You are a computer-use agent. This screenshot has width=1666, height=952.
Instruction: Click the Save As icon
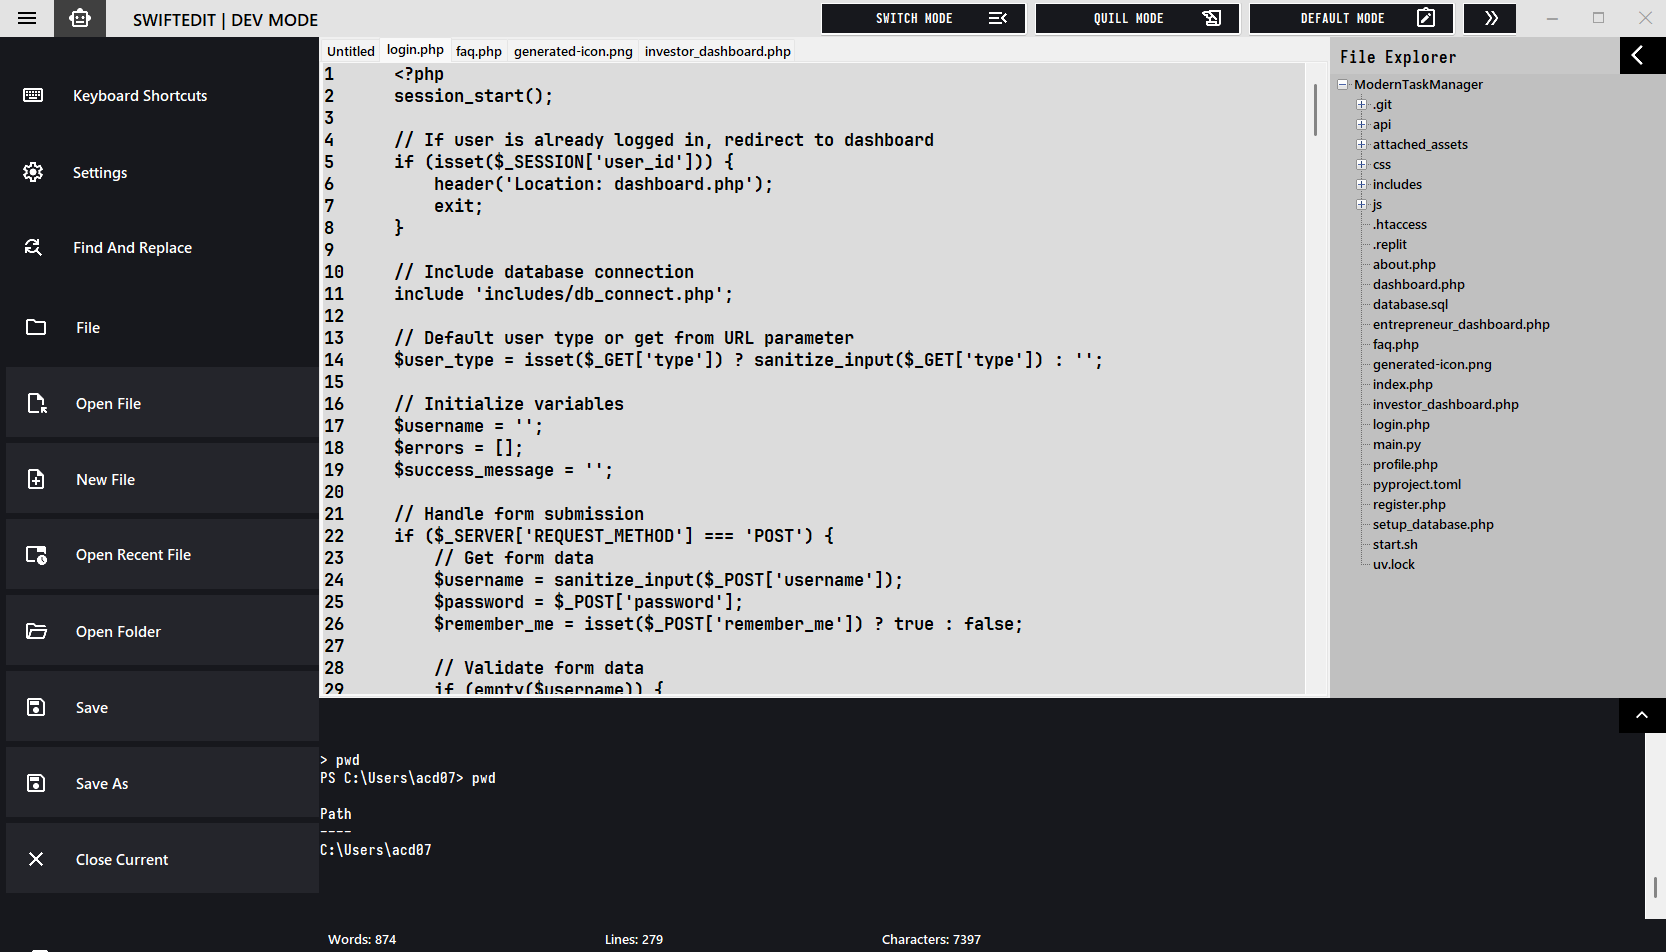click(x=36, y=783)
